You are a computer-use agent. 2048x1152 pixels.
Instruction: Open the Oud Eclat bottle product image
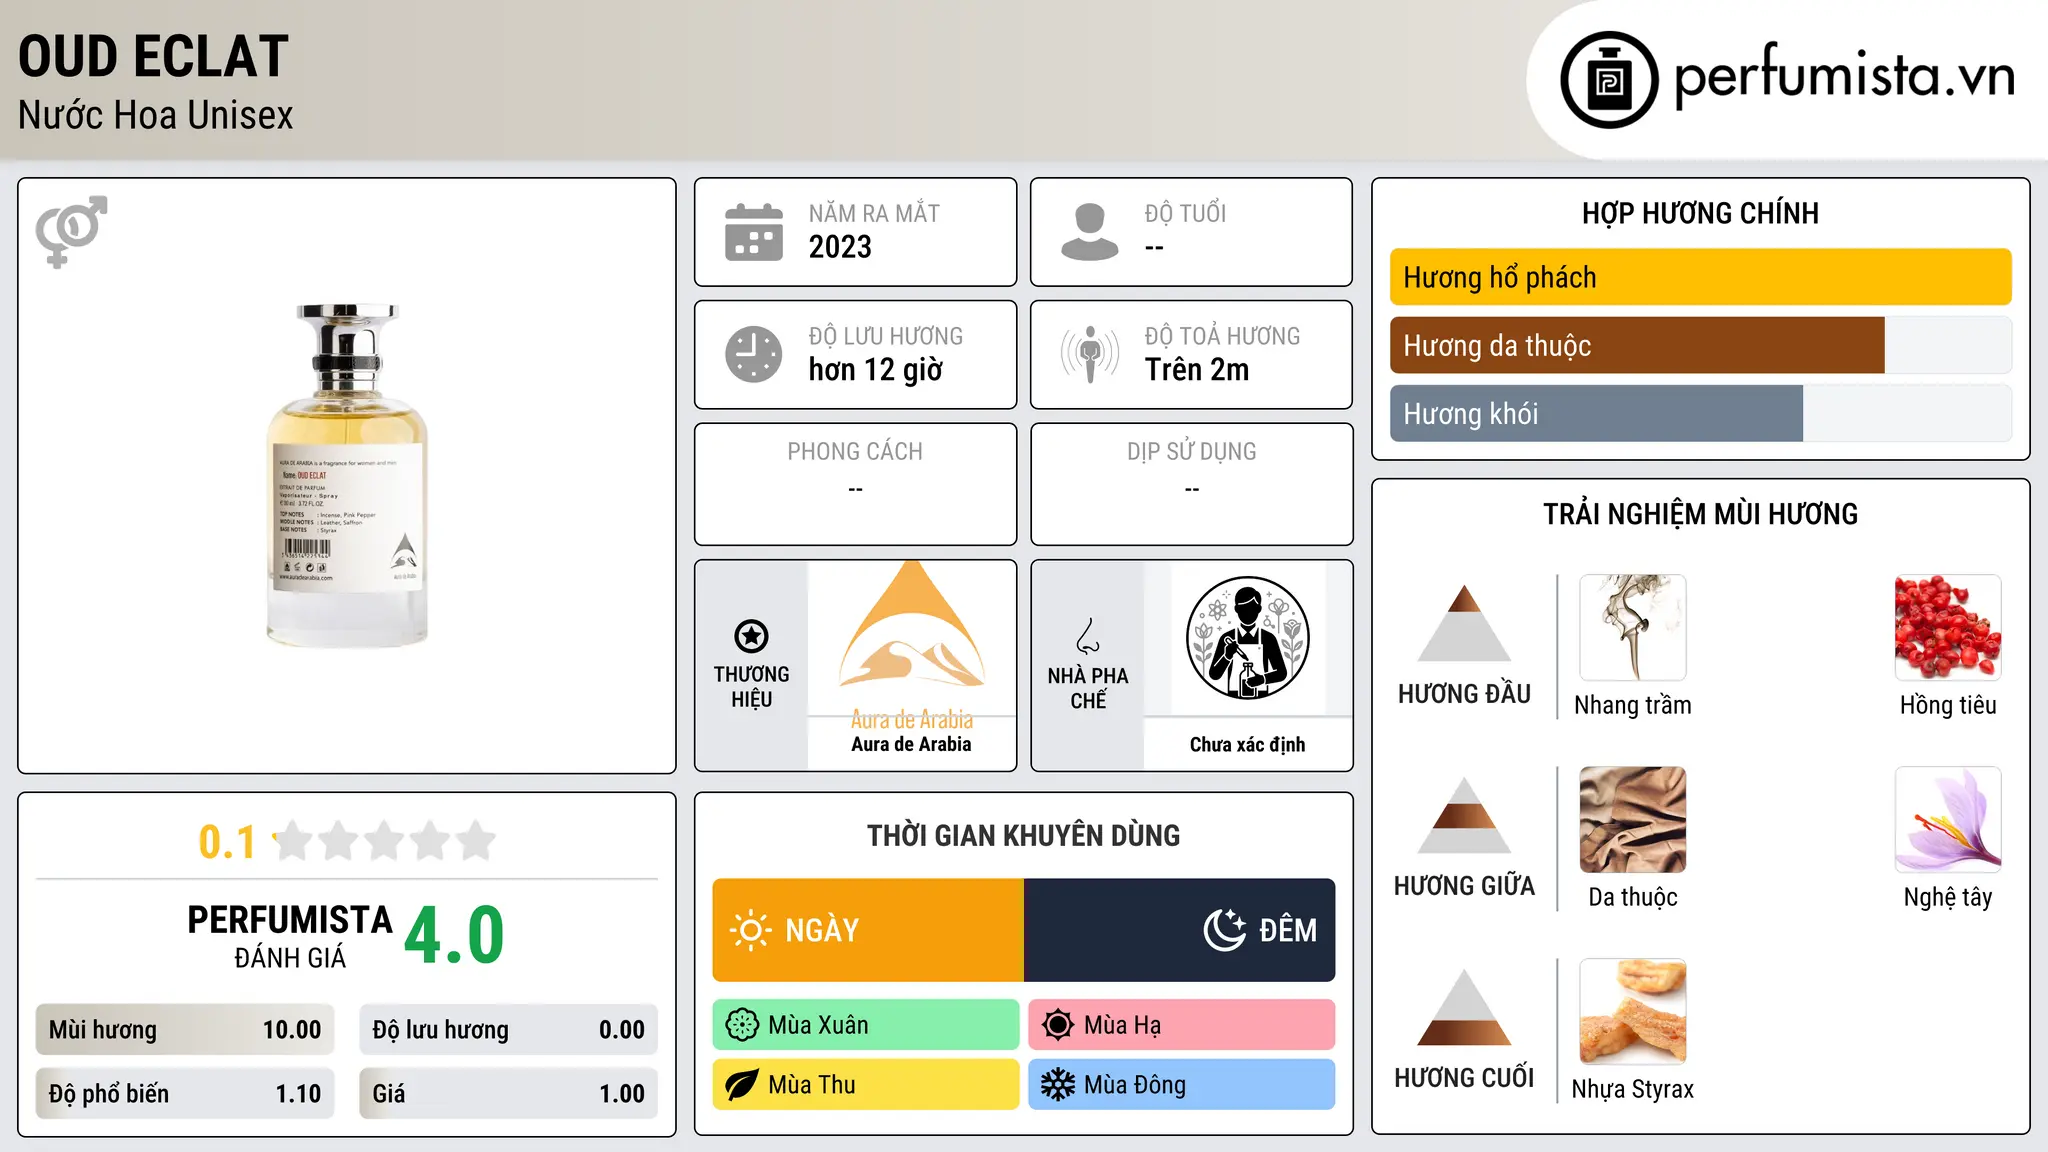(347, 476)
